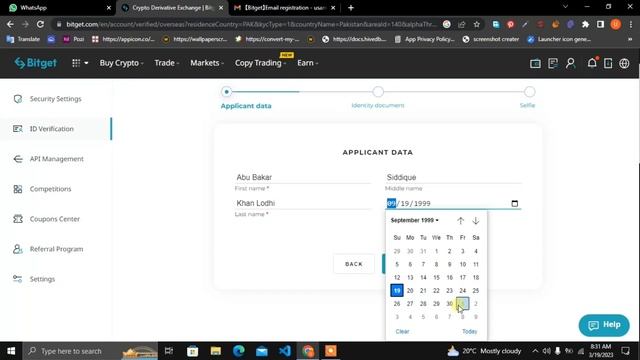Image resolution: width=640 pixels, height=360 pixels.
Task: Expand Trade menu
Action: pos(167,63)
